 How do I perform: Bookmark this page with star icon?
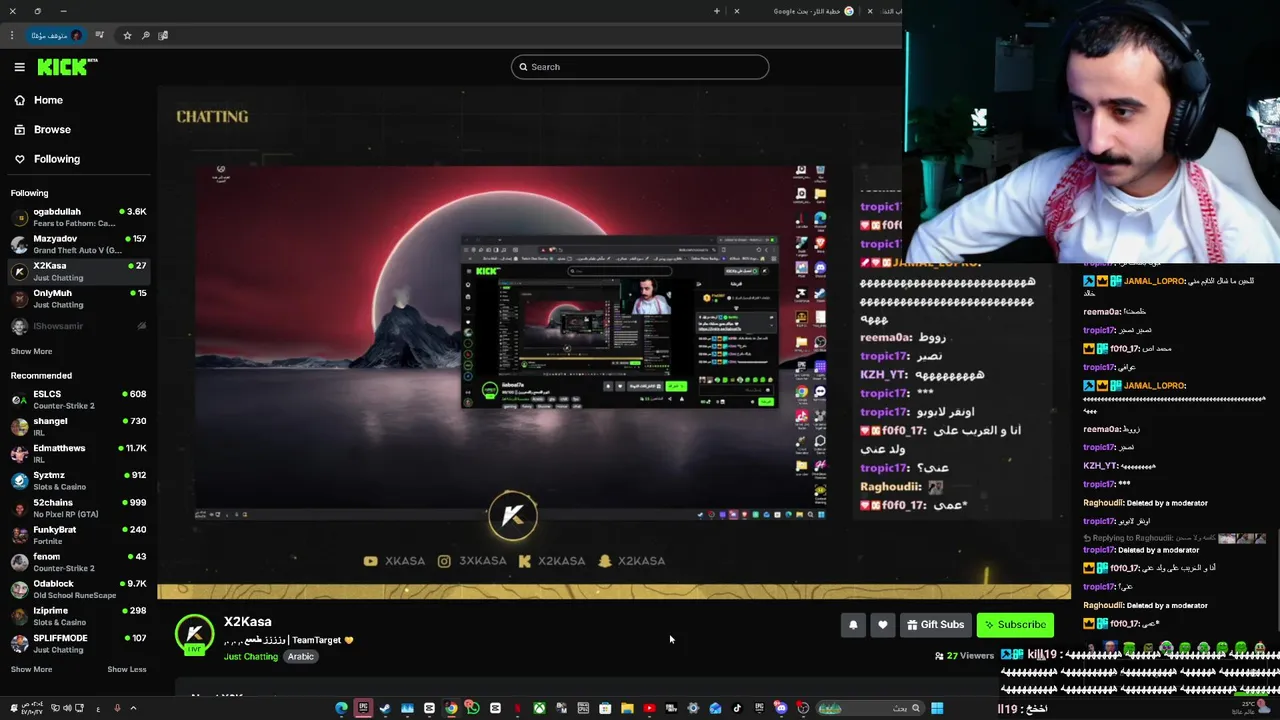[x=127, y=35]
